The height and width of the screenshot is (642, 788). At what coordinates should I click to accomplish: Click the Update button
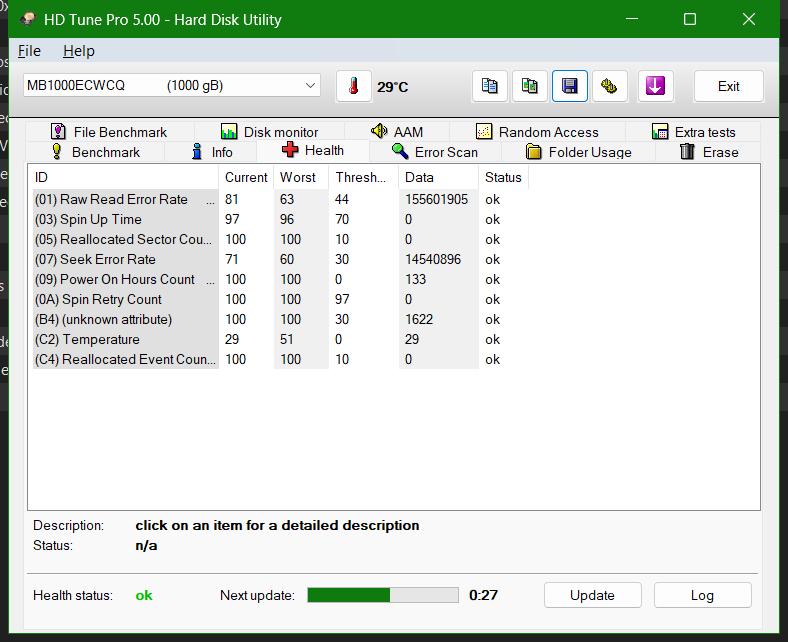593,595
